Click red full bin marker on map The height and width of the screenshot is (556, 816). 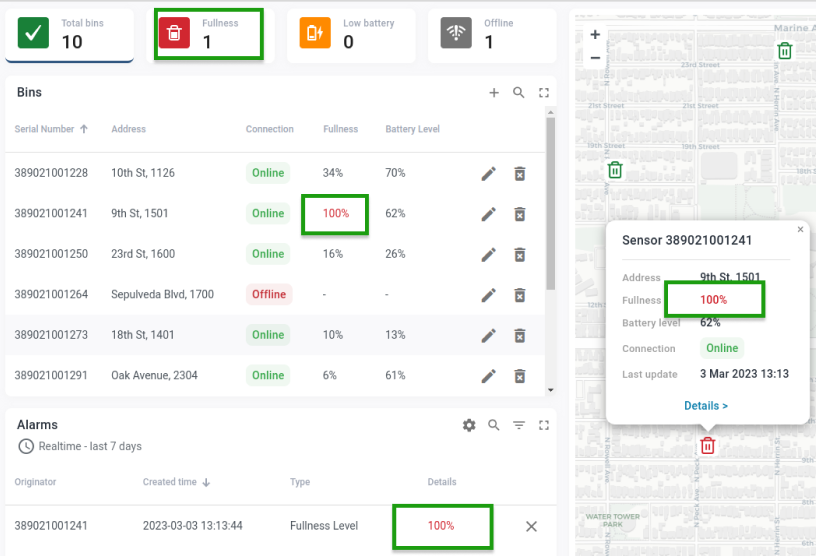tap(707, 446)
